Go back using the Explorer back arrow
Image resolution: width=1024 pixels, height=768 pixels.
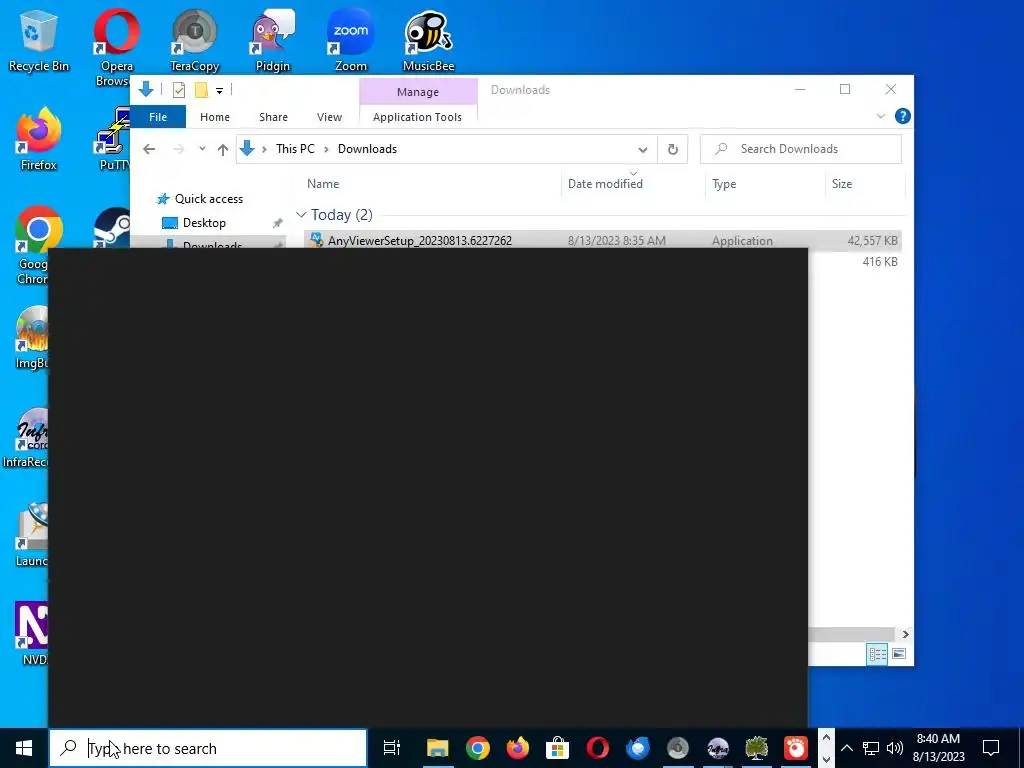click(149, 149)
